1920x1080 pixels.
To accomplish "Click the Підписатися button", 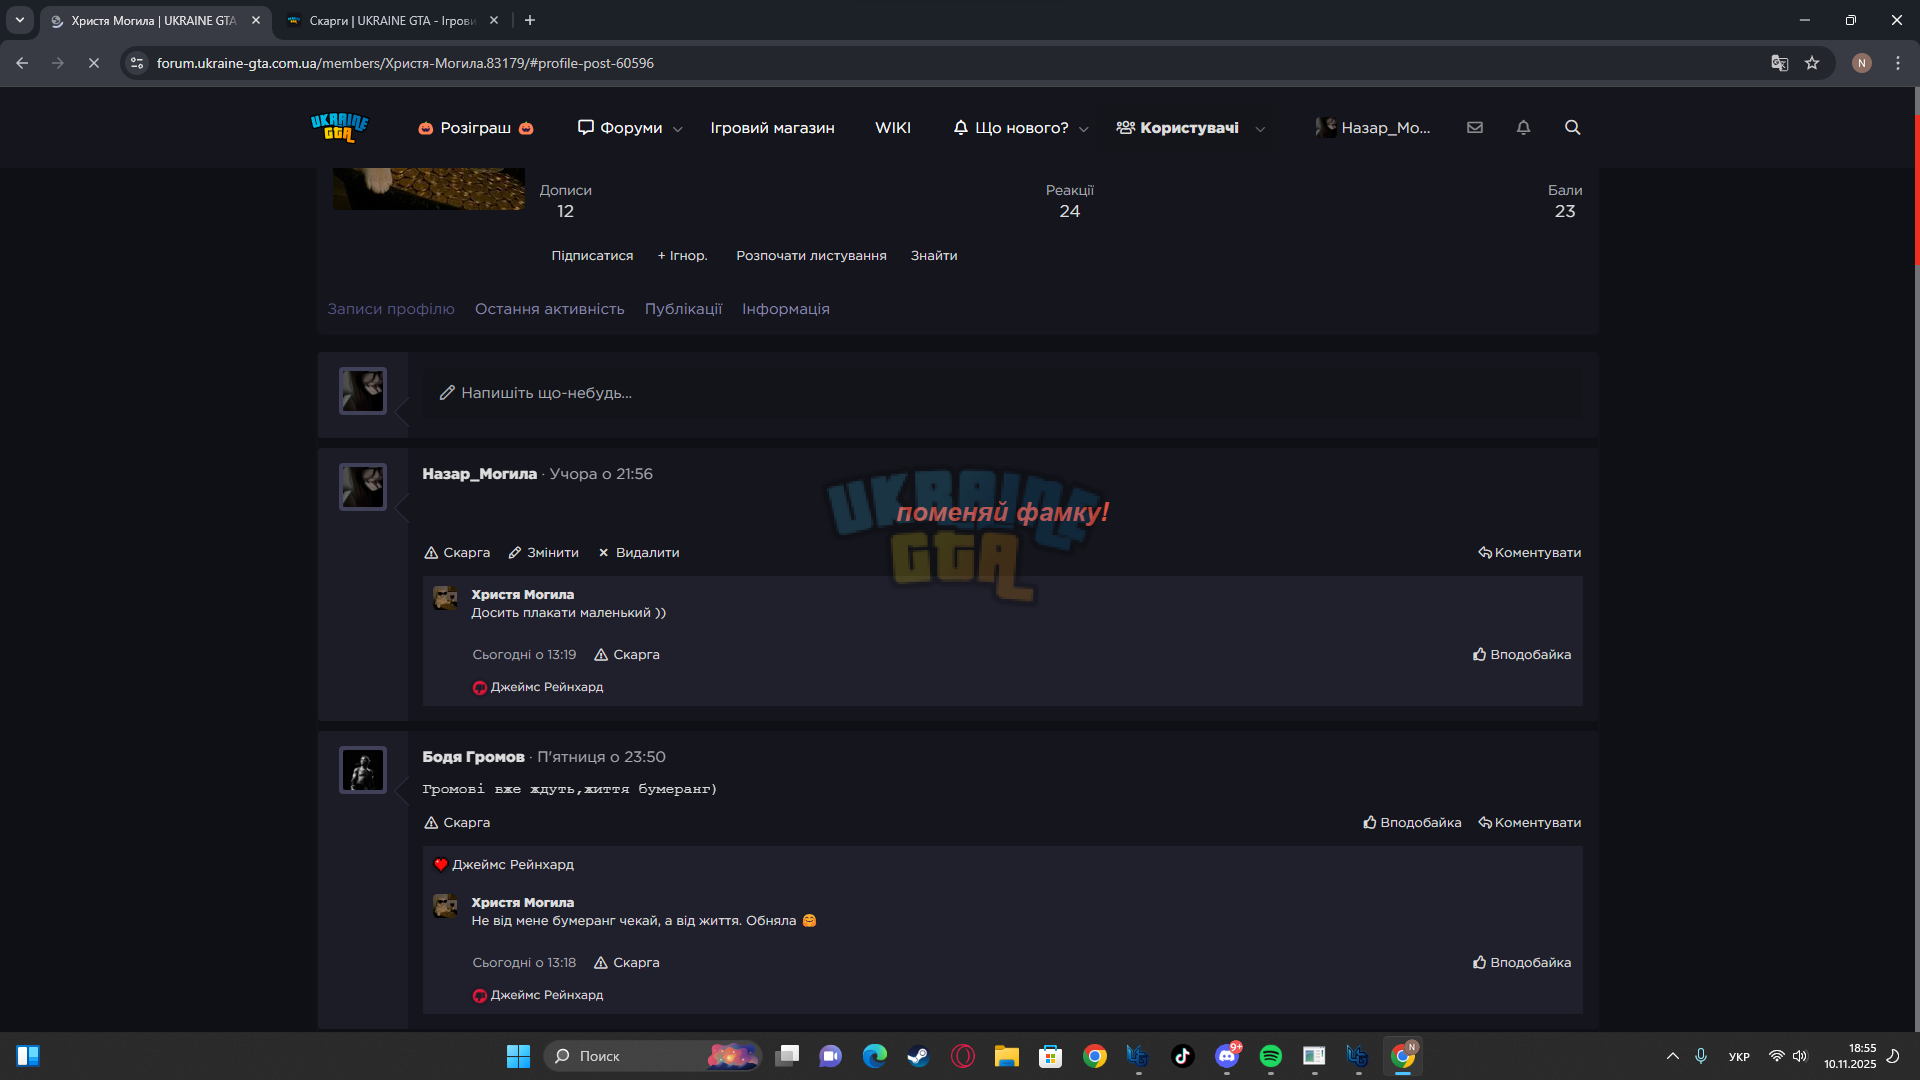I will coord(592,256).
